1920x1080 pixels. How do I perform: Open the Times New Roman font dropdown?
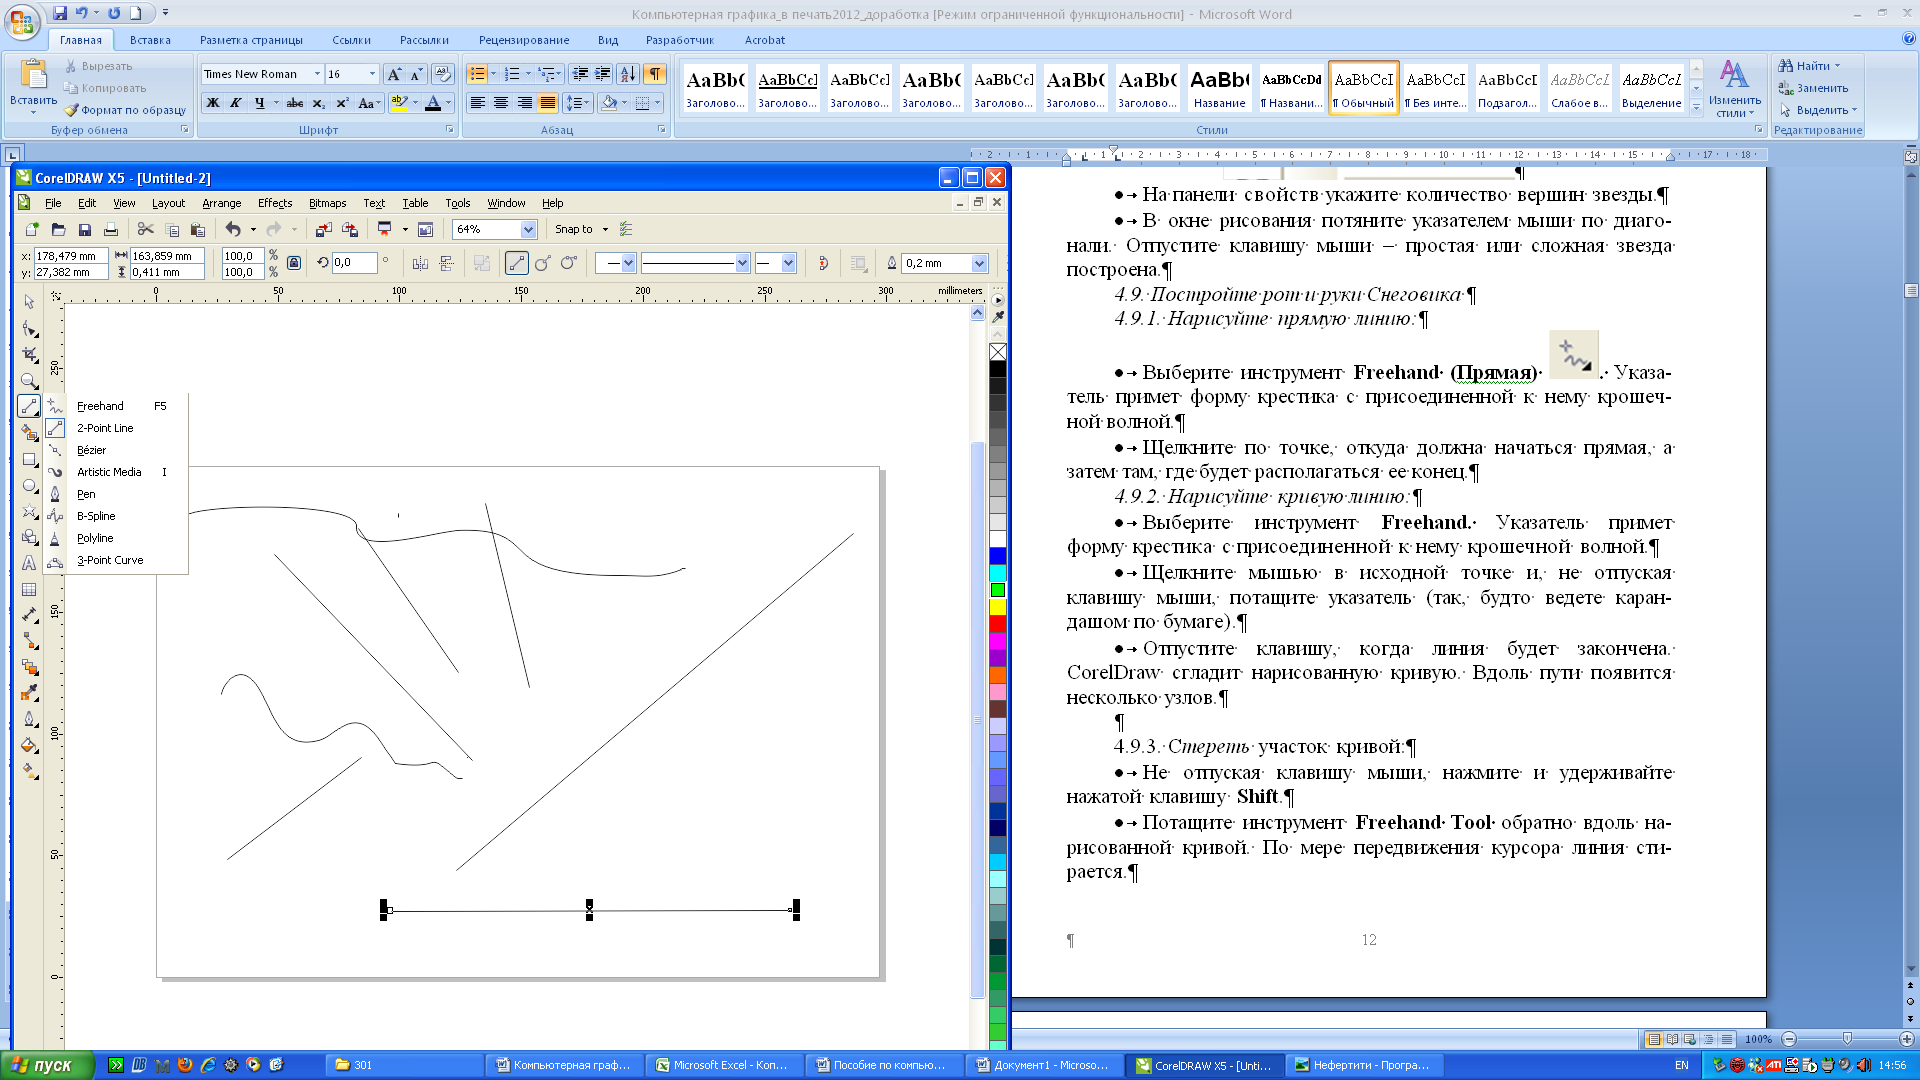point(317,74)
